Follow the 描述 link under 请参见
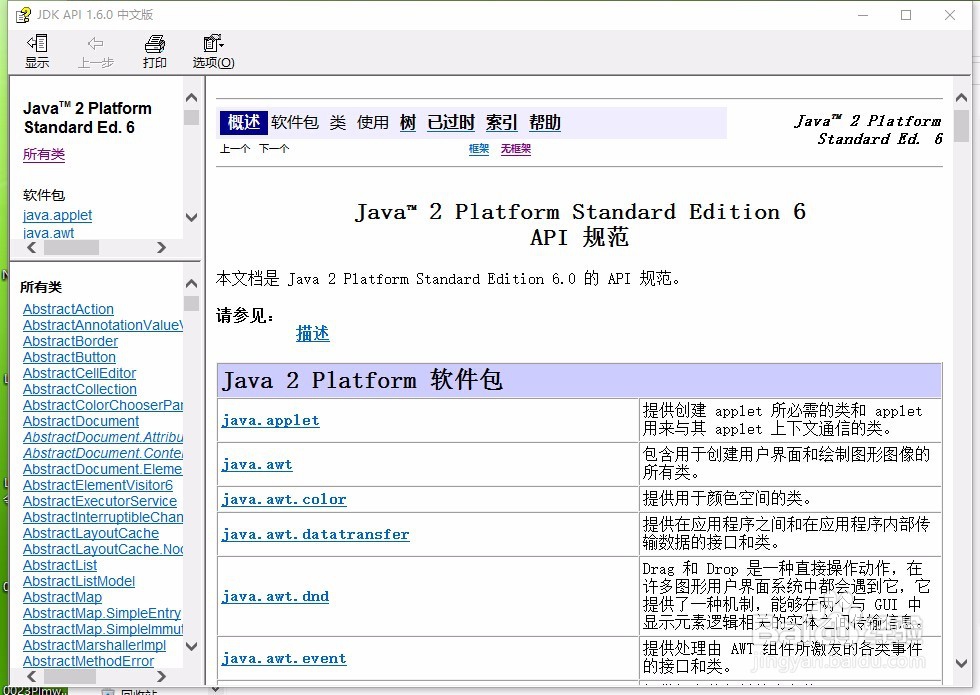 point(312,333)
